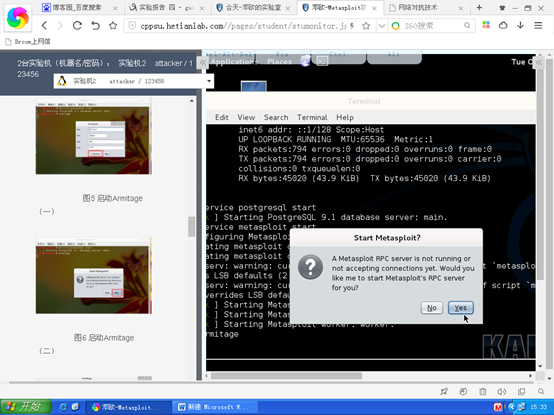The image size is (554, 415).
Task: Click Yes in the Start Metasploit dialog
Action: pyautogui.click(x=460, y=308)
